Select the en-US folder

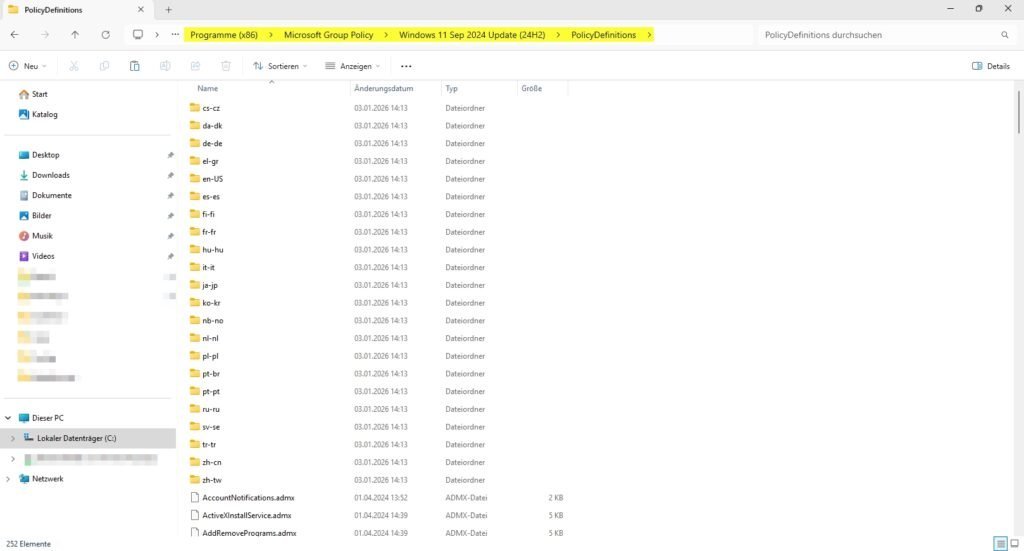[212, 179]
